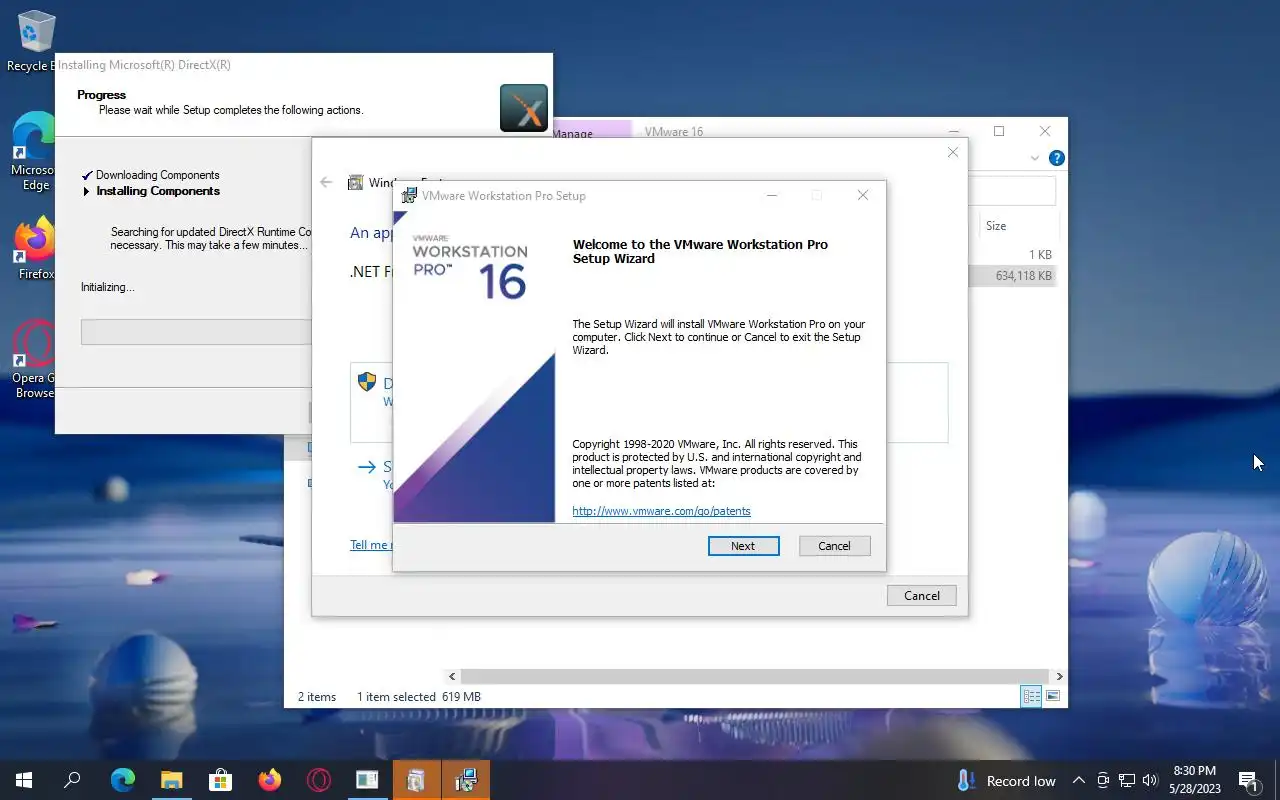This screenshot has width=1280, height=800.
Task: Close the Windows Features dialog with X
Action: [952, 152]
